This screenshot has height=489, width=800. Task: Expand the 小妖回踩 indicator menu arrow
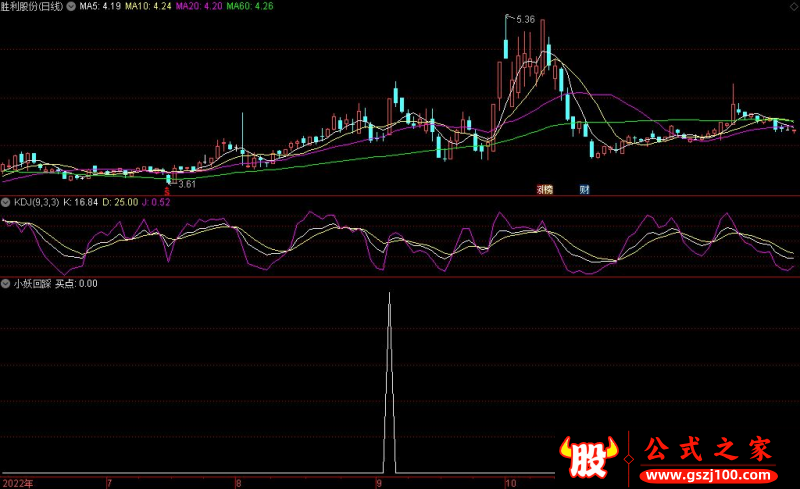coord(6,284)
